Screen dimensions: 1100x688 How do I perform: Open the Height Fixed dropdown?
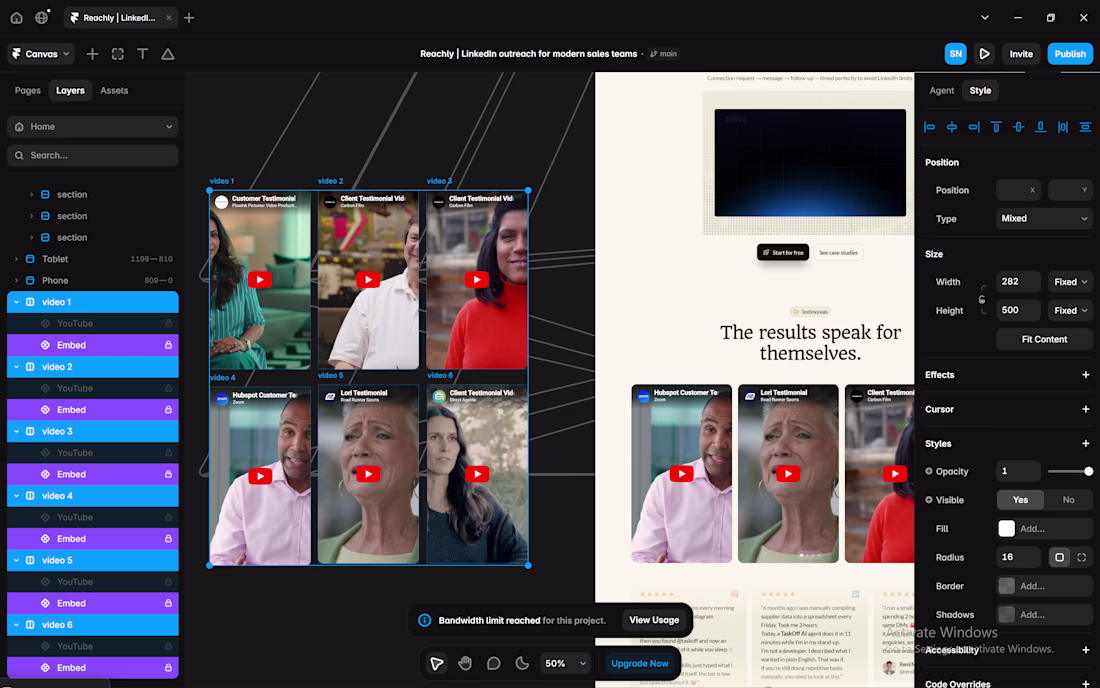(x=1070, y=311)
